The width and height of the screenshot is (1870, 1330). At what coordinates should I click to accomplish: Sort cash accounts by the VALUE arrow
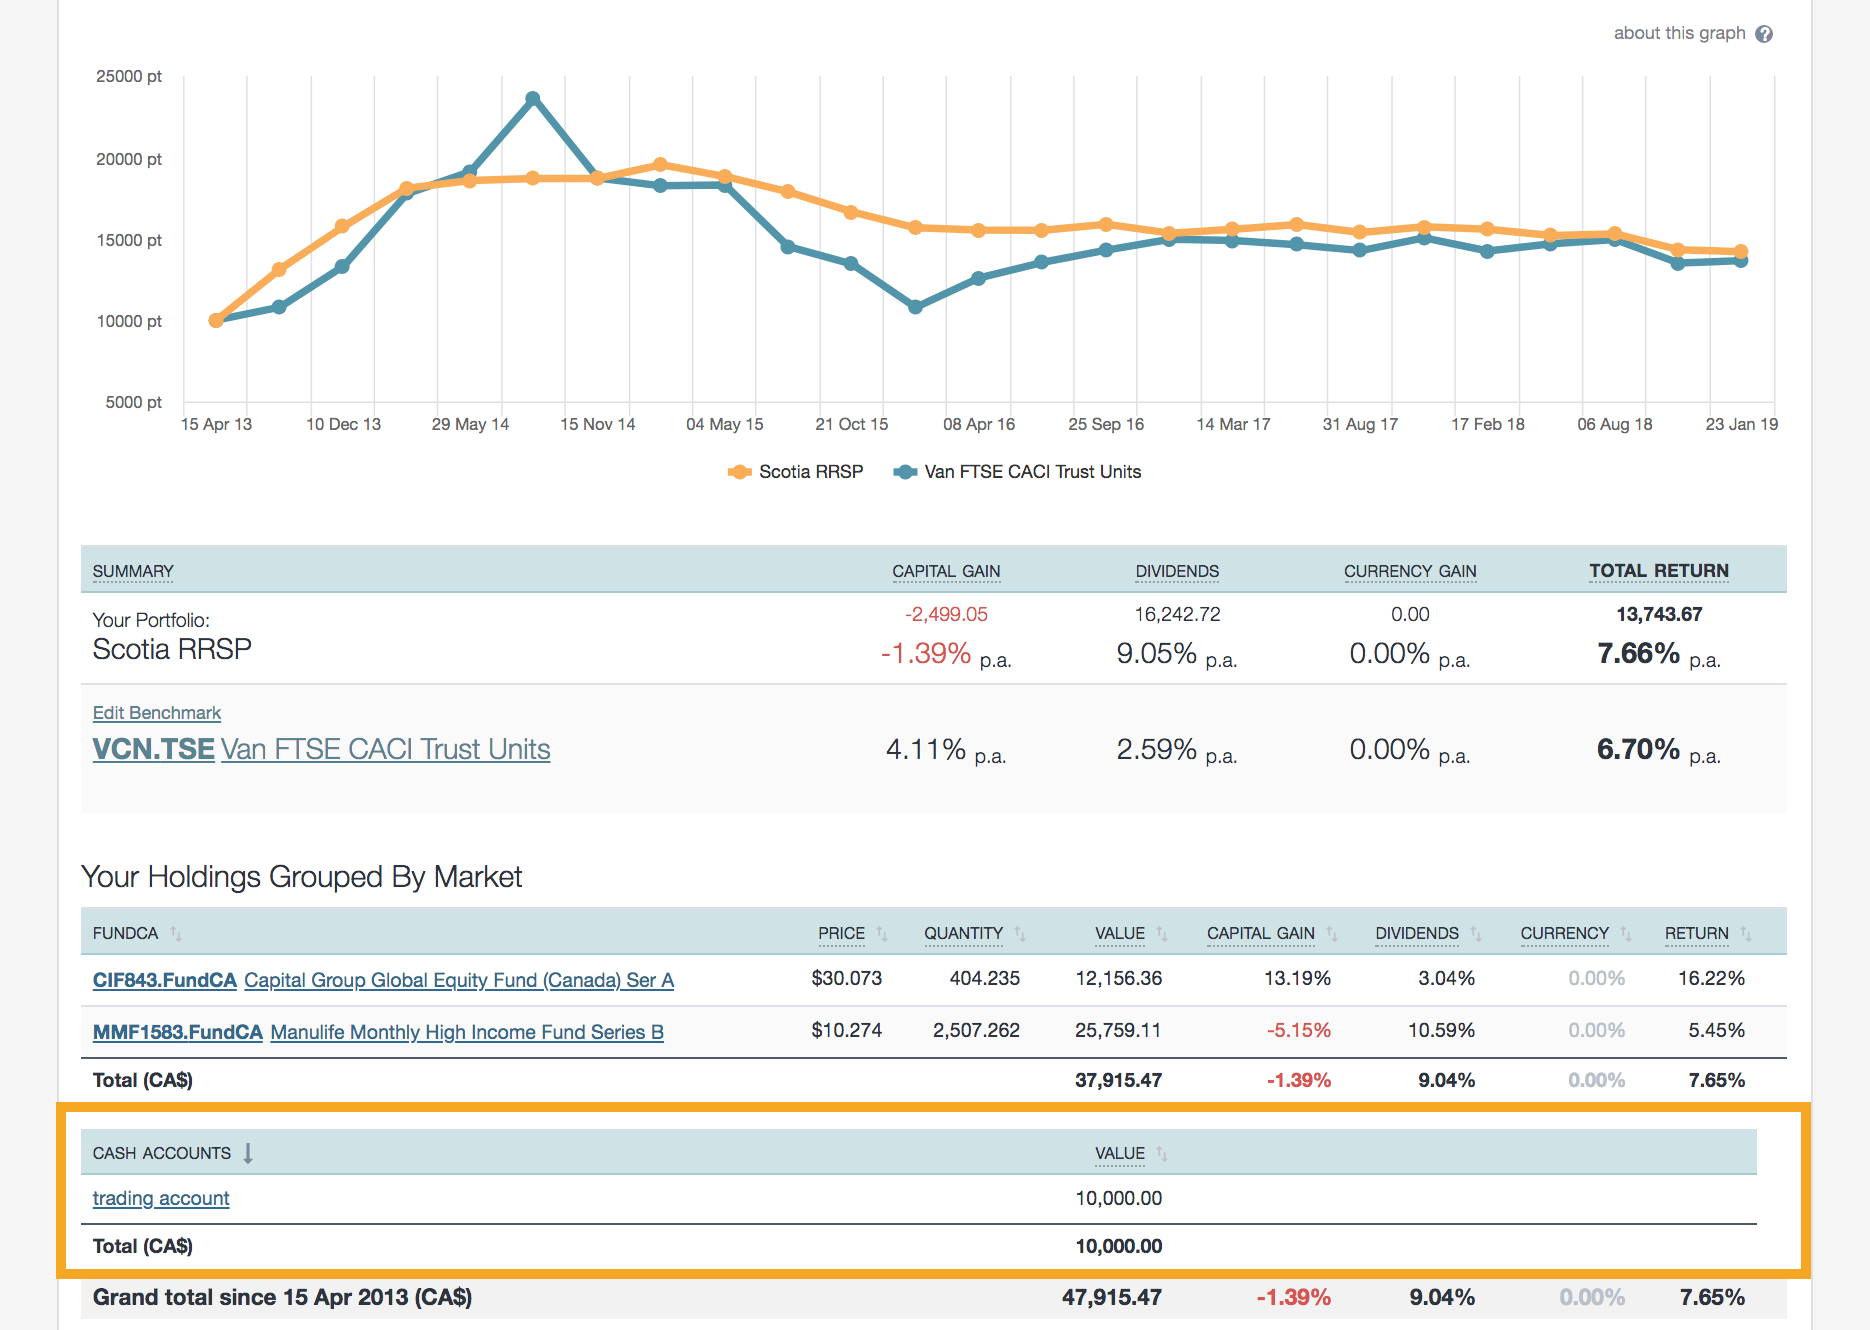tap(1161, 1152)
